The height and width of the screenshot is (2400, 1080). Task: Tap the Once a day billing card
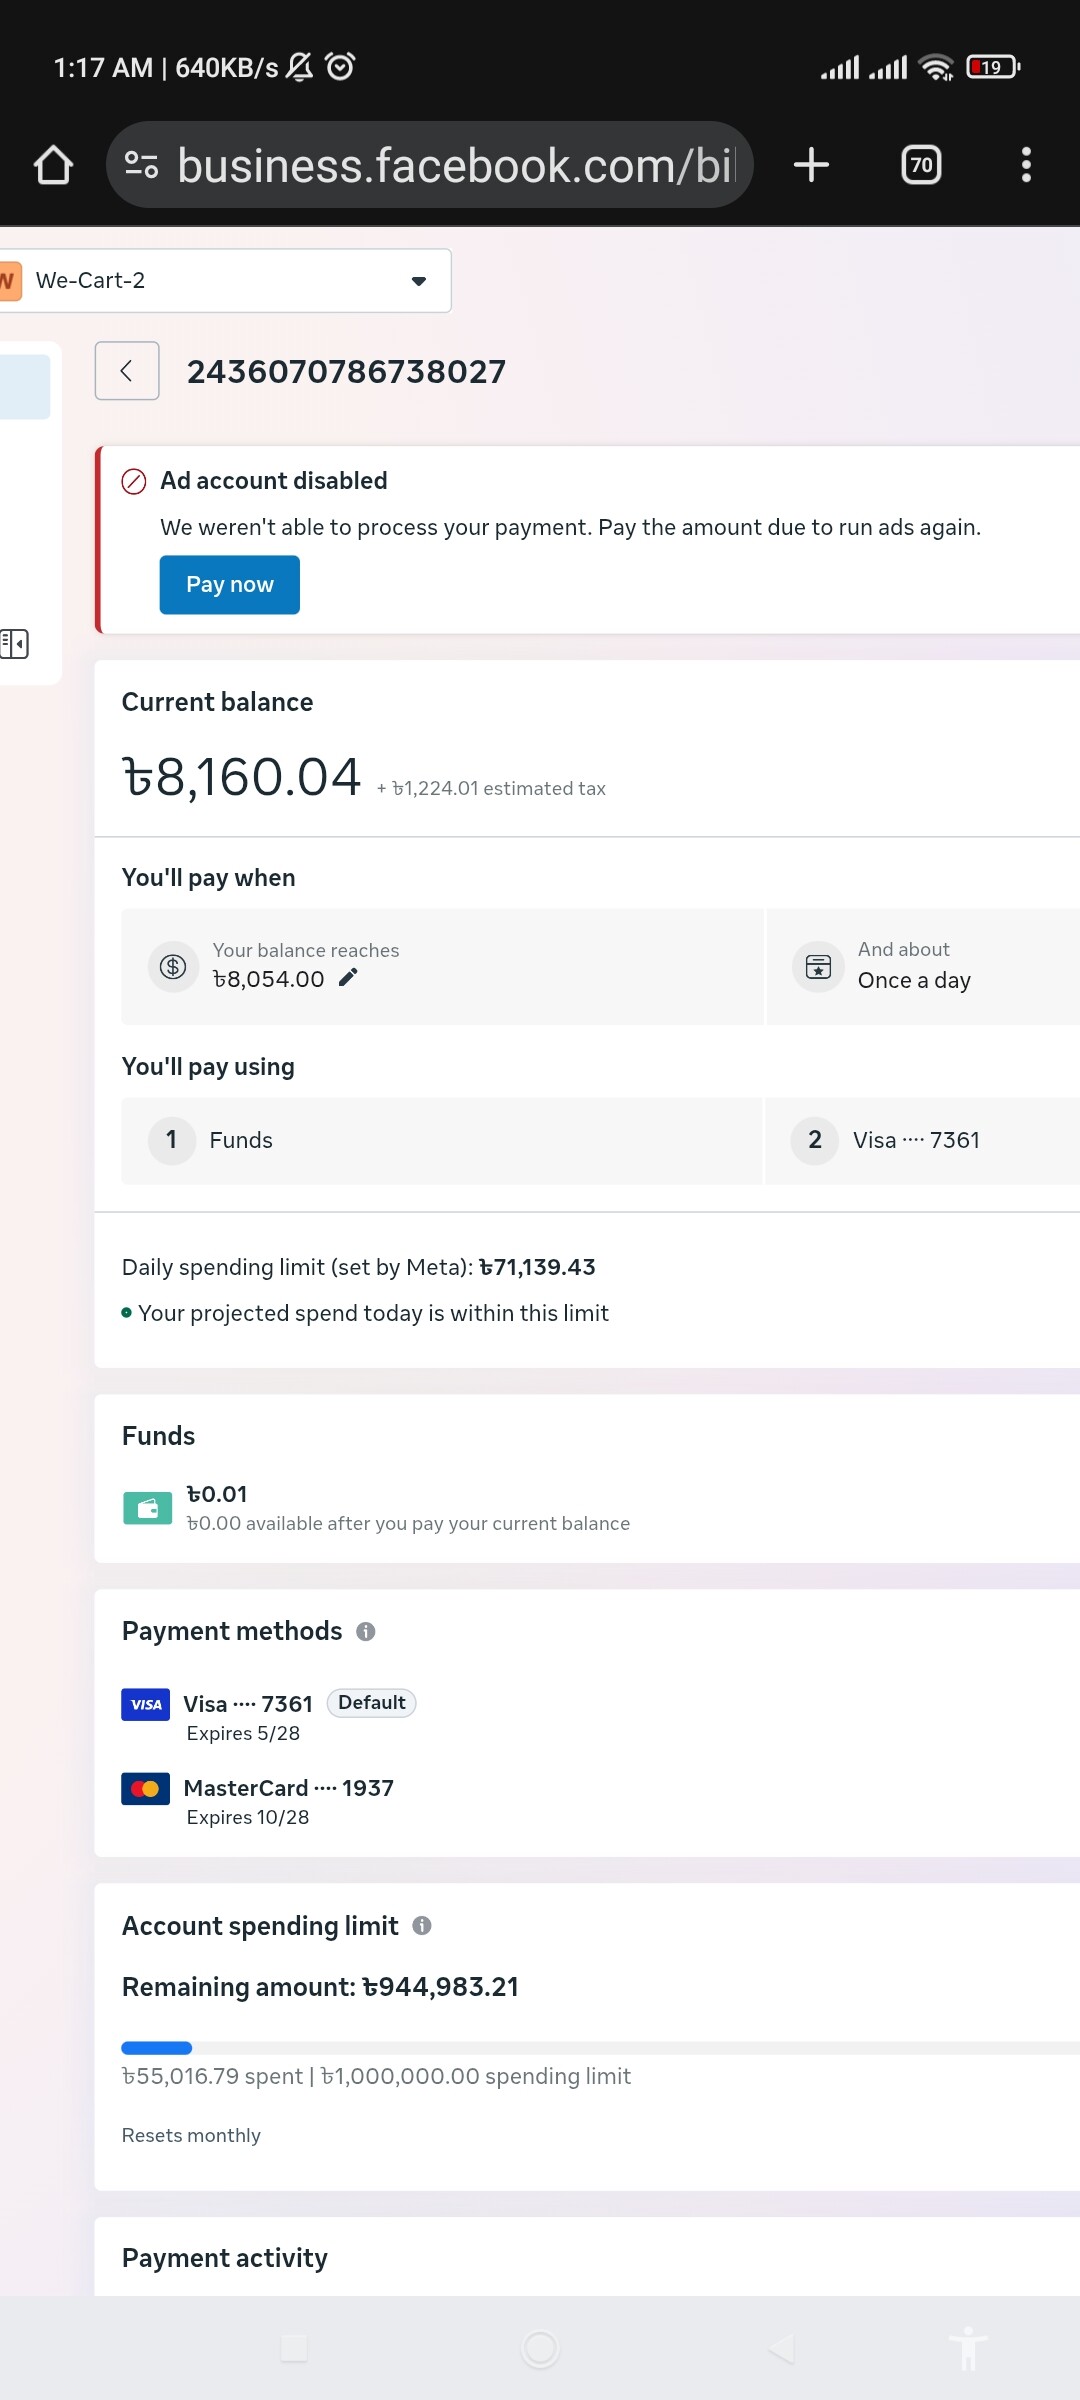pos(922,967)
